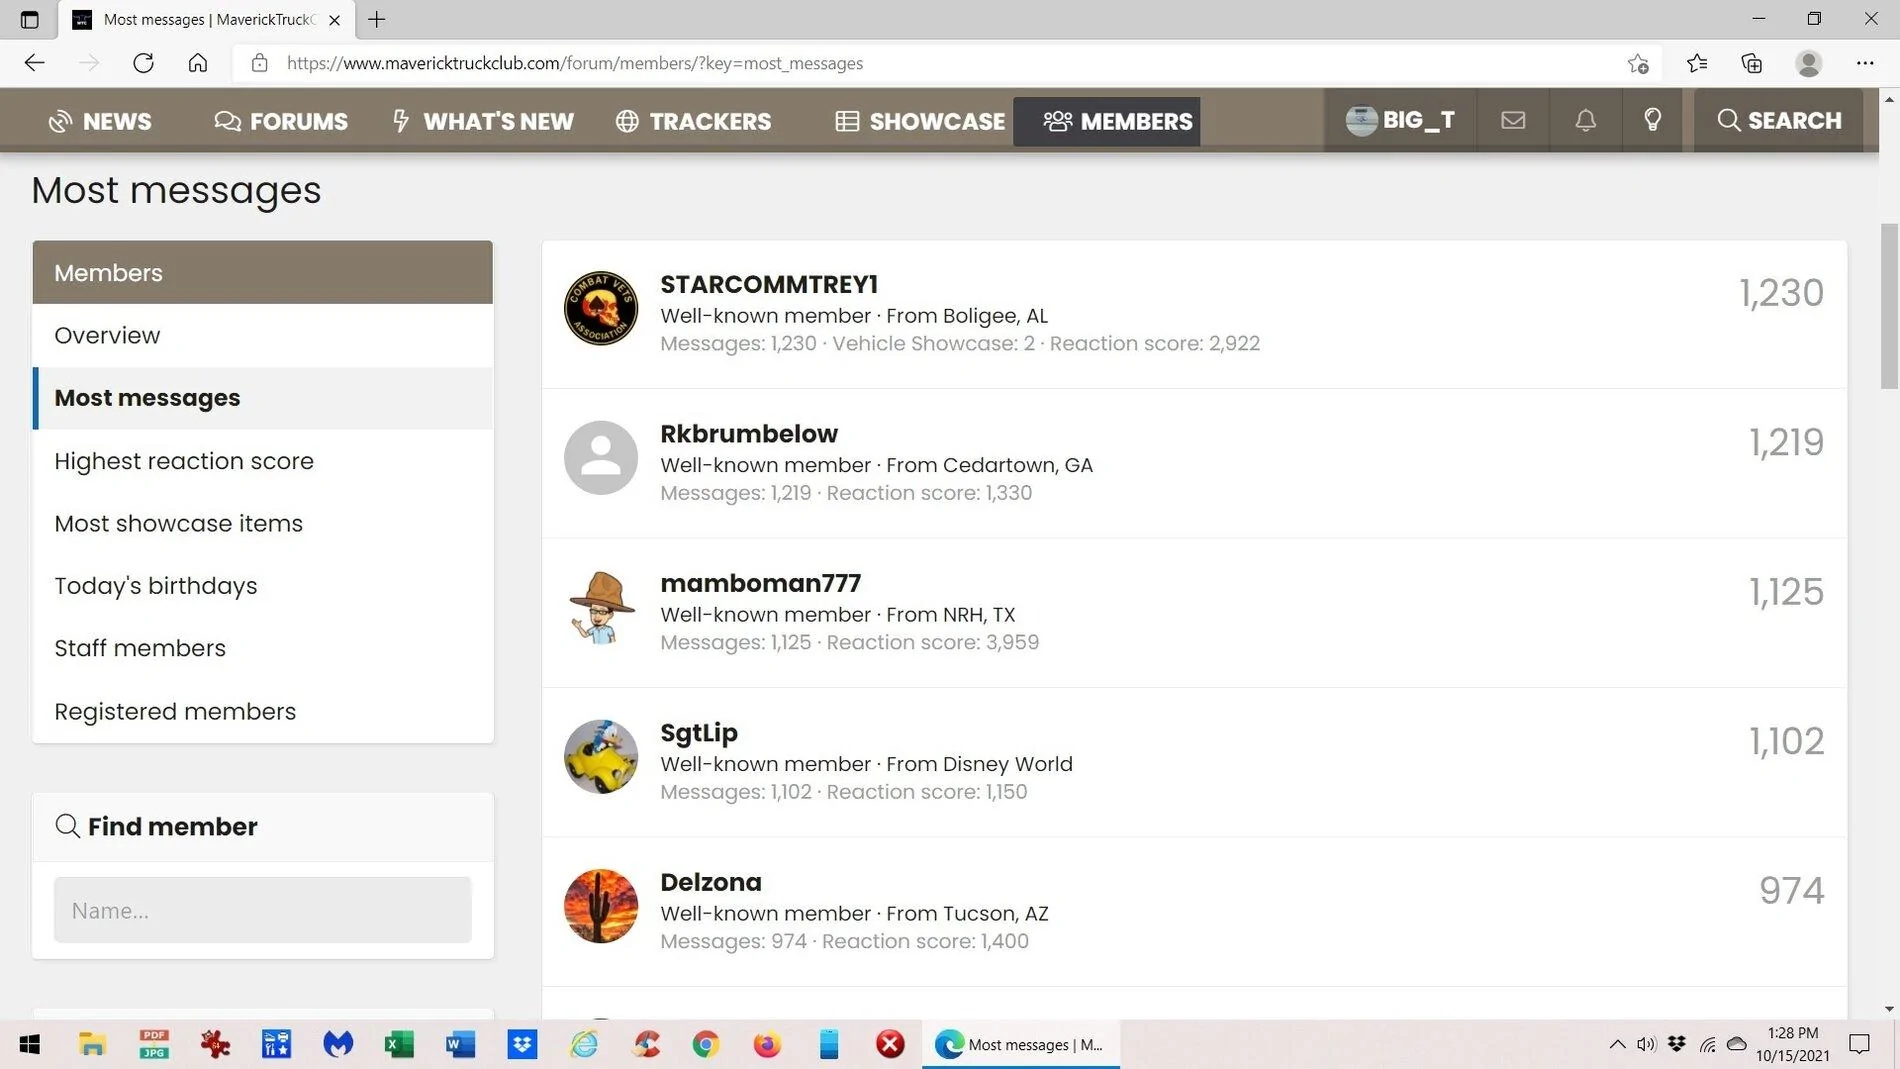Open Rkbrumbelow's default avatar
This screenshot has height=1069, width=1900.
click(601, 458)
